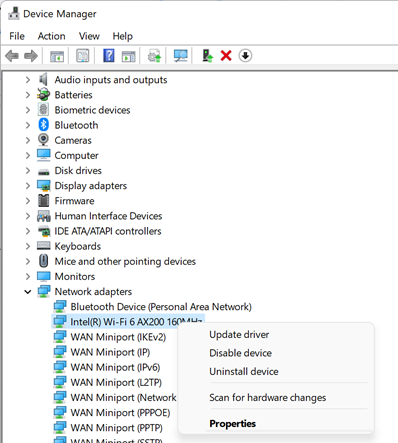Click the Cameras webcam icon
This screenshot has height=443, width=398.
pyautogui.click(x=43, y=140)
